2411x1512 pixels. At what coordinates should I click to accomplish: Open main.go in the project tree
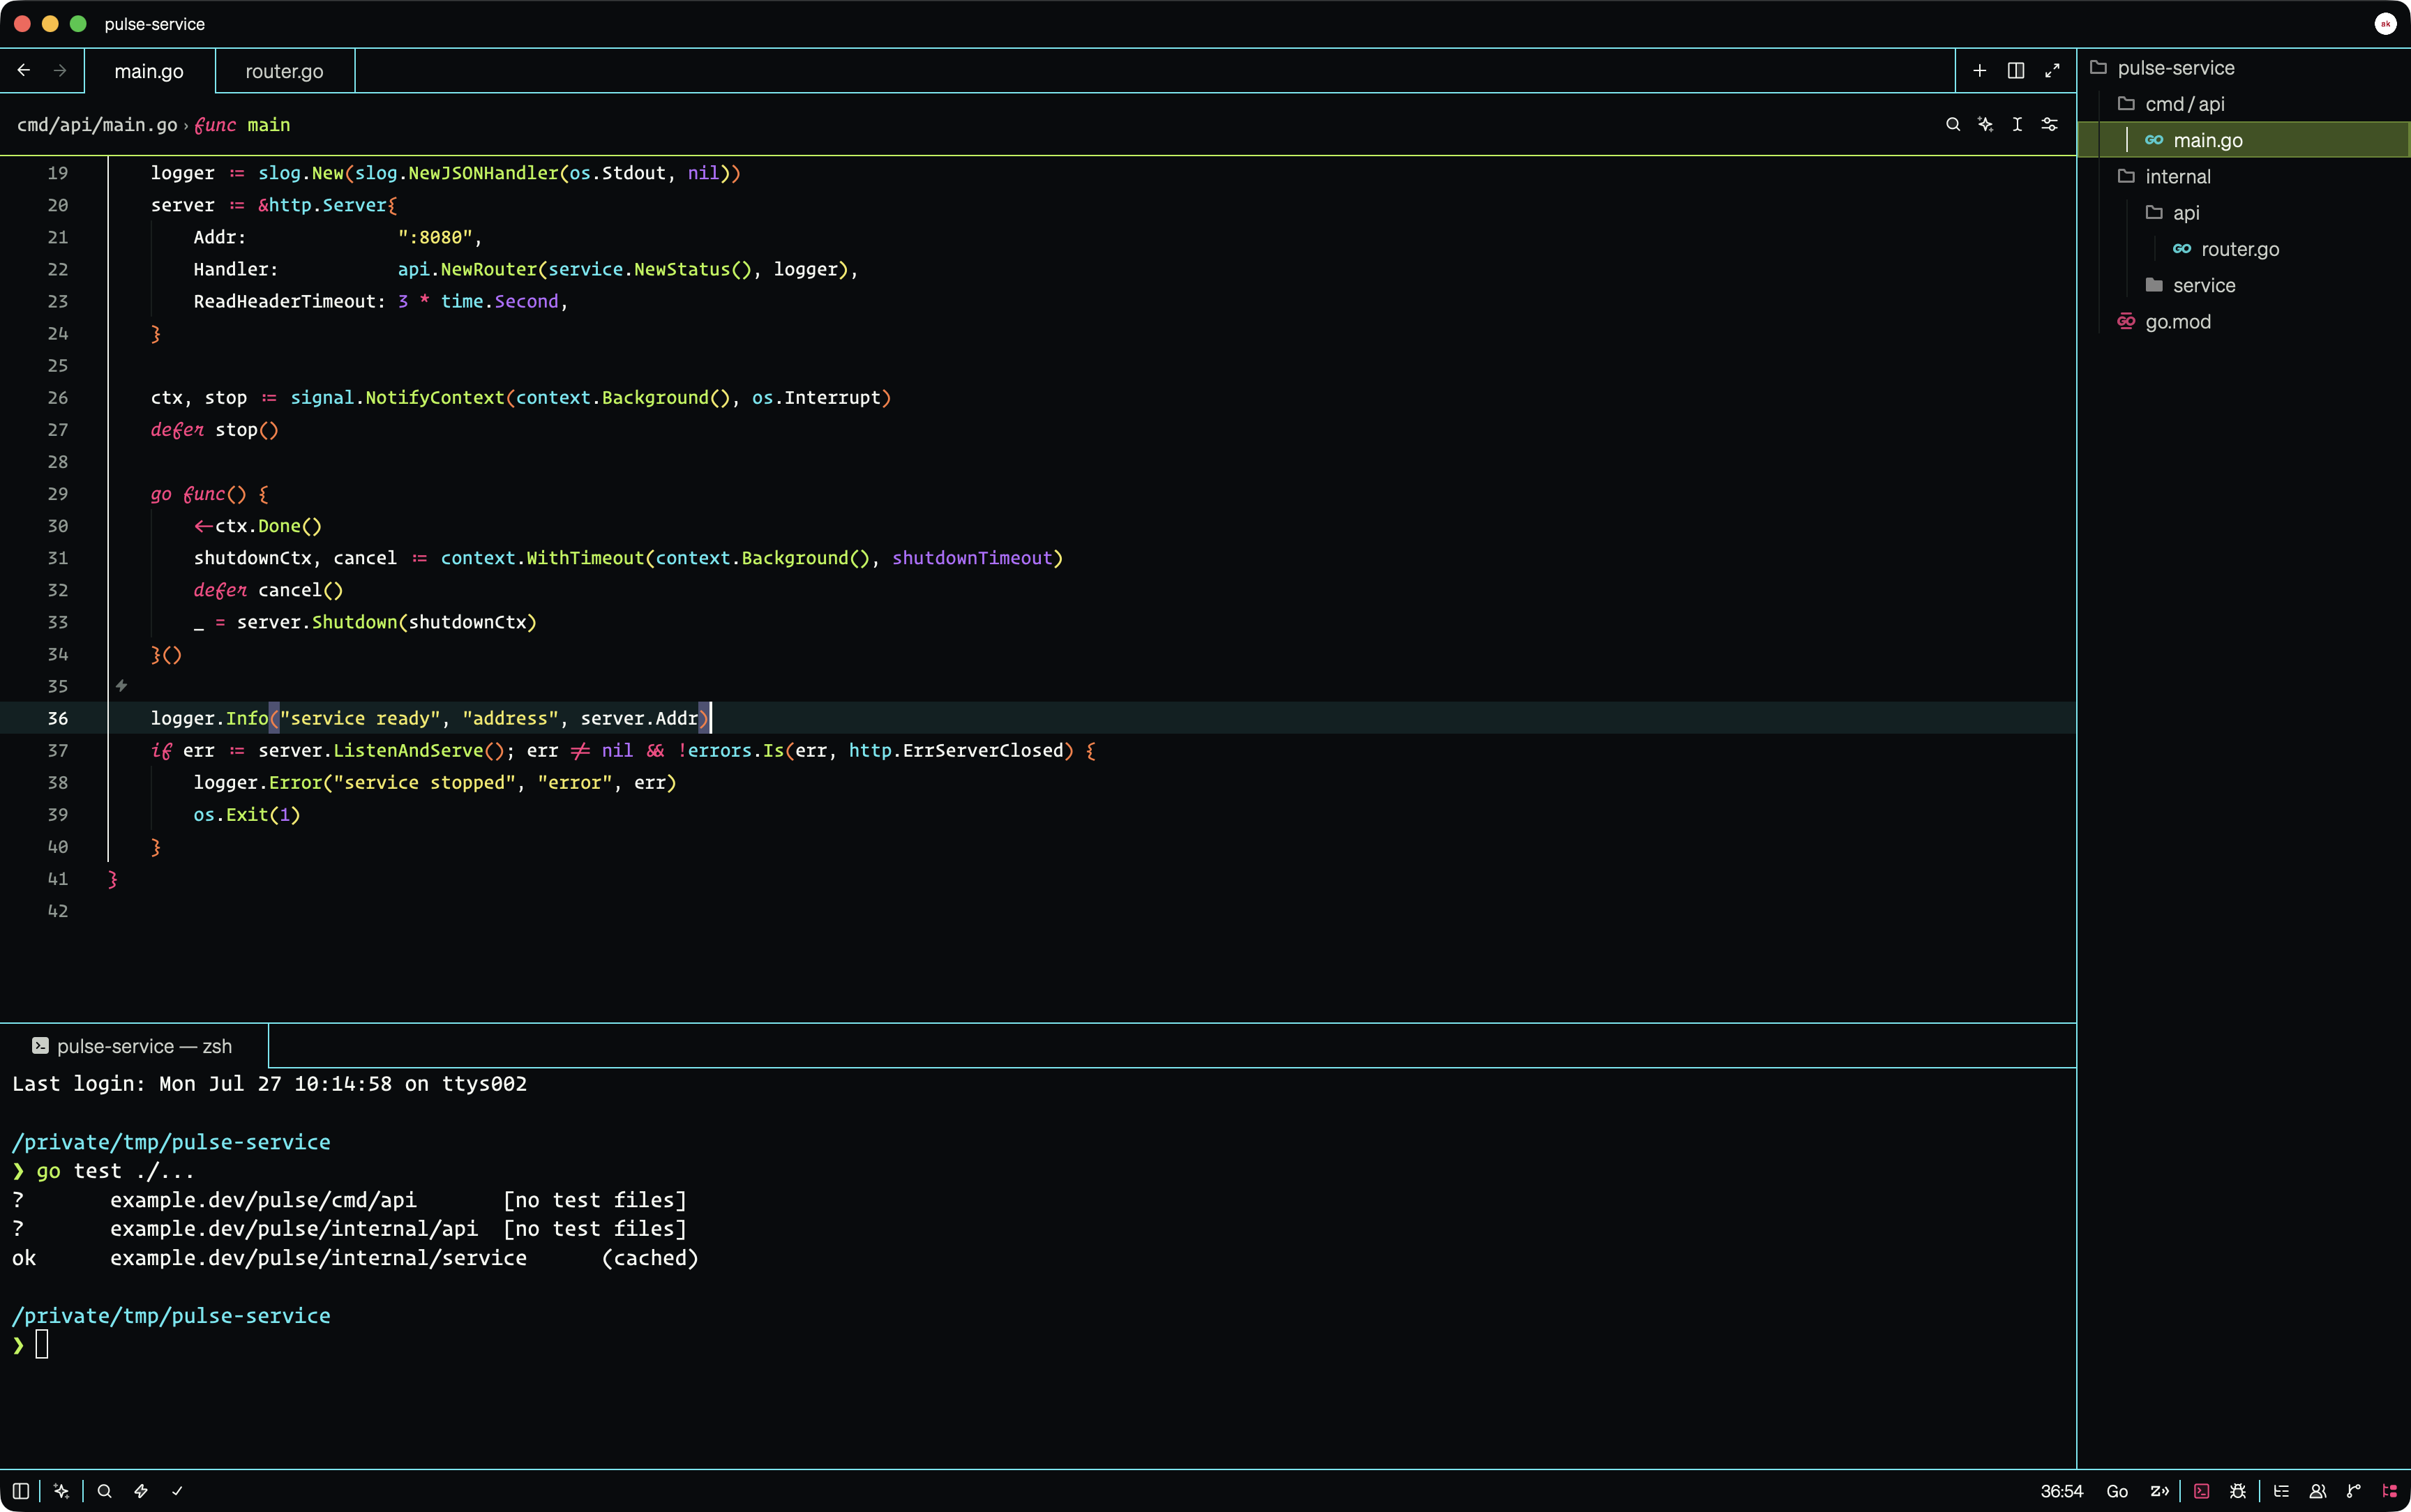(x=2244, y=140)
